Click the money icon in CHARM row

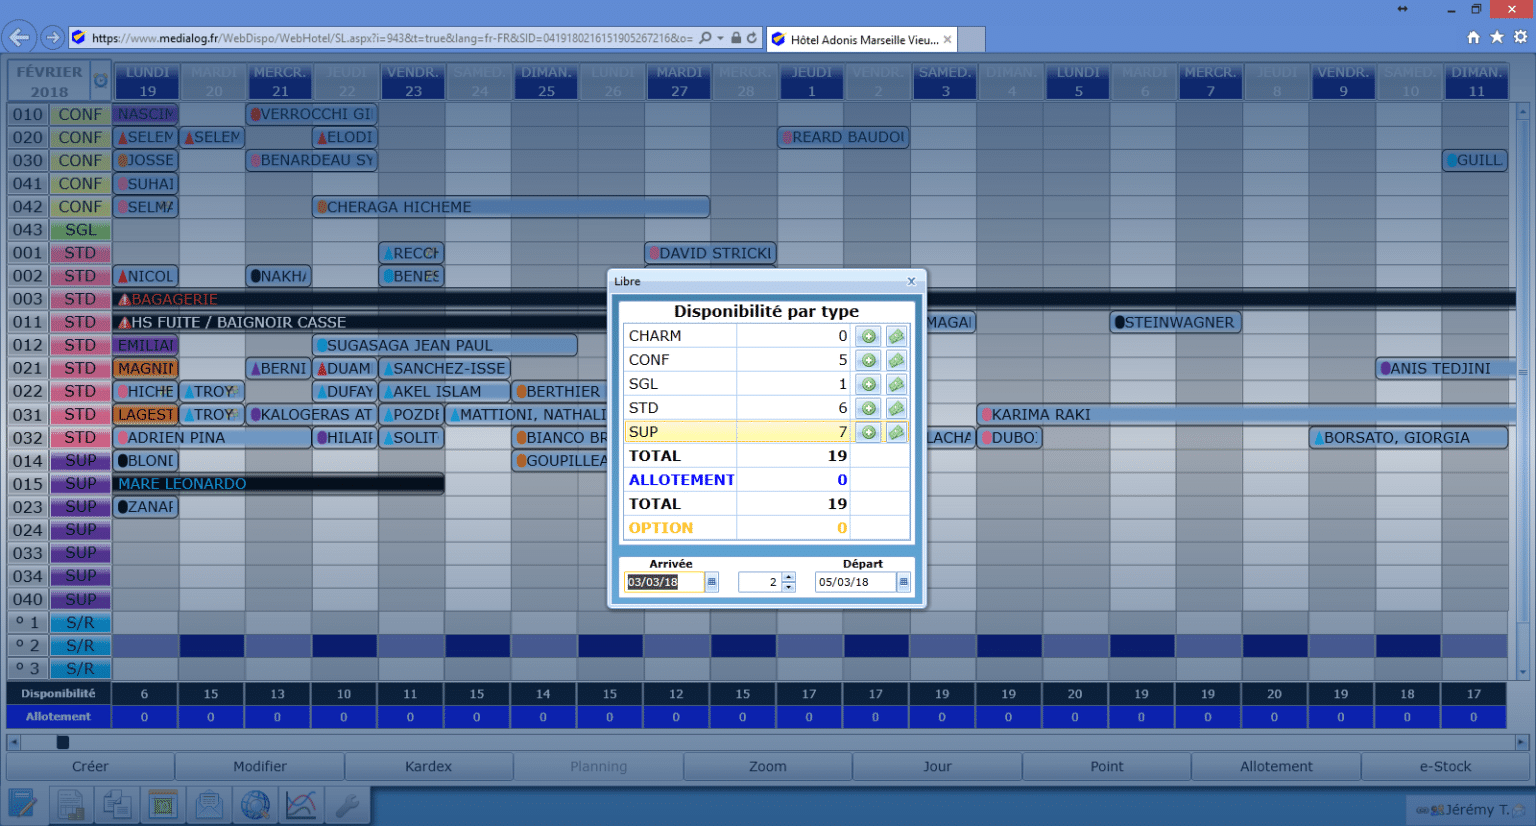896,336
